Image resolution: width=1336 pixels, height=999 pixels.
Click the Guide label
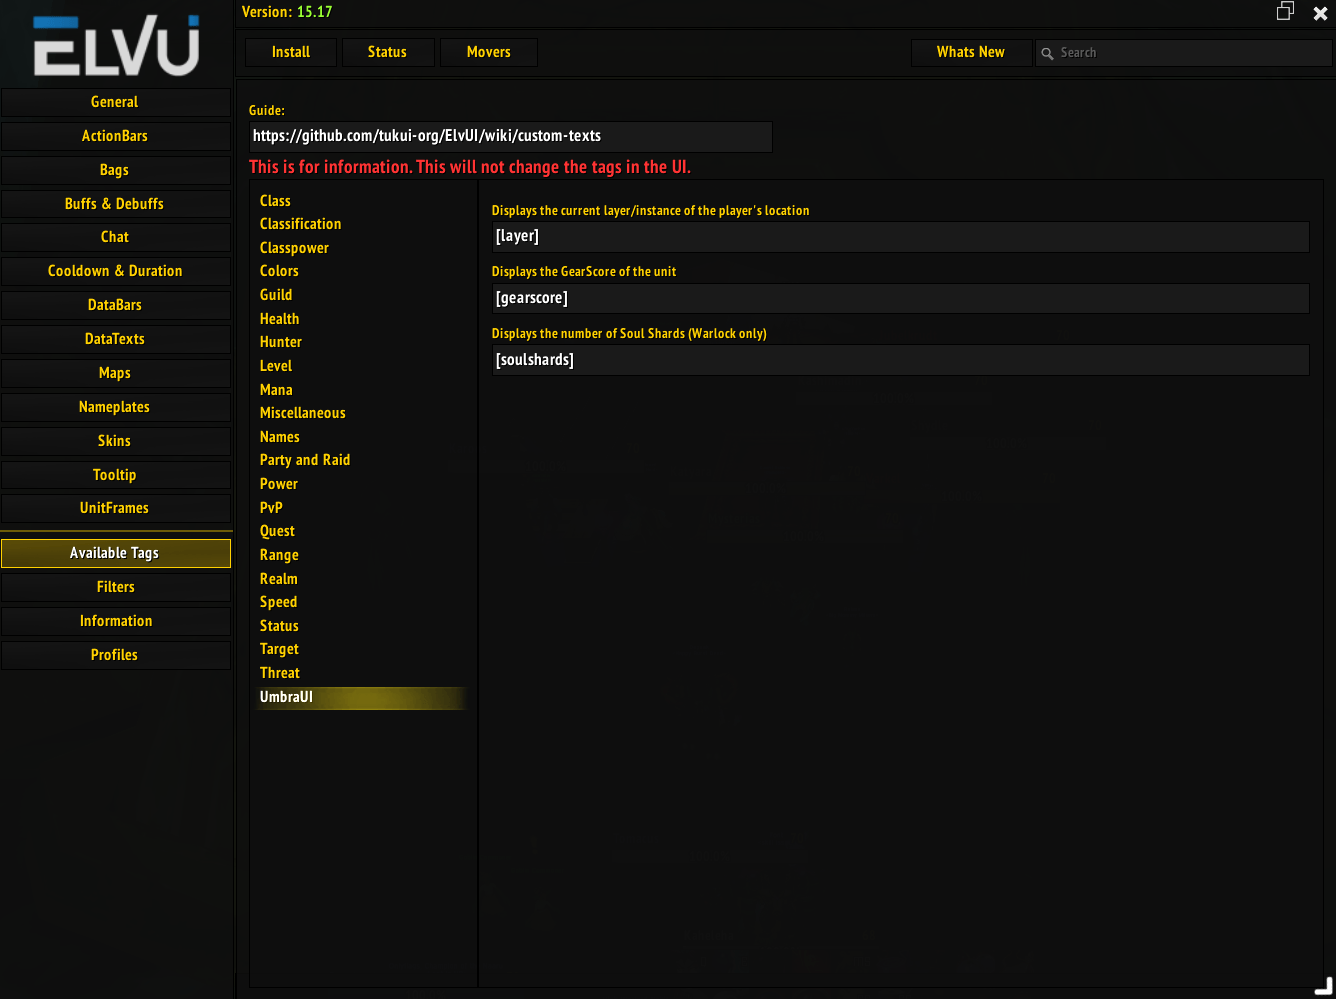[x=267, y=111]
